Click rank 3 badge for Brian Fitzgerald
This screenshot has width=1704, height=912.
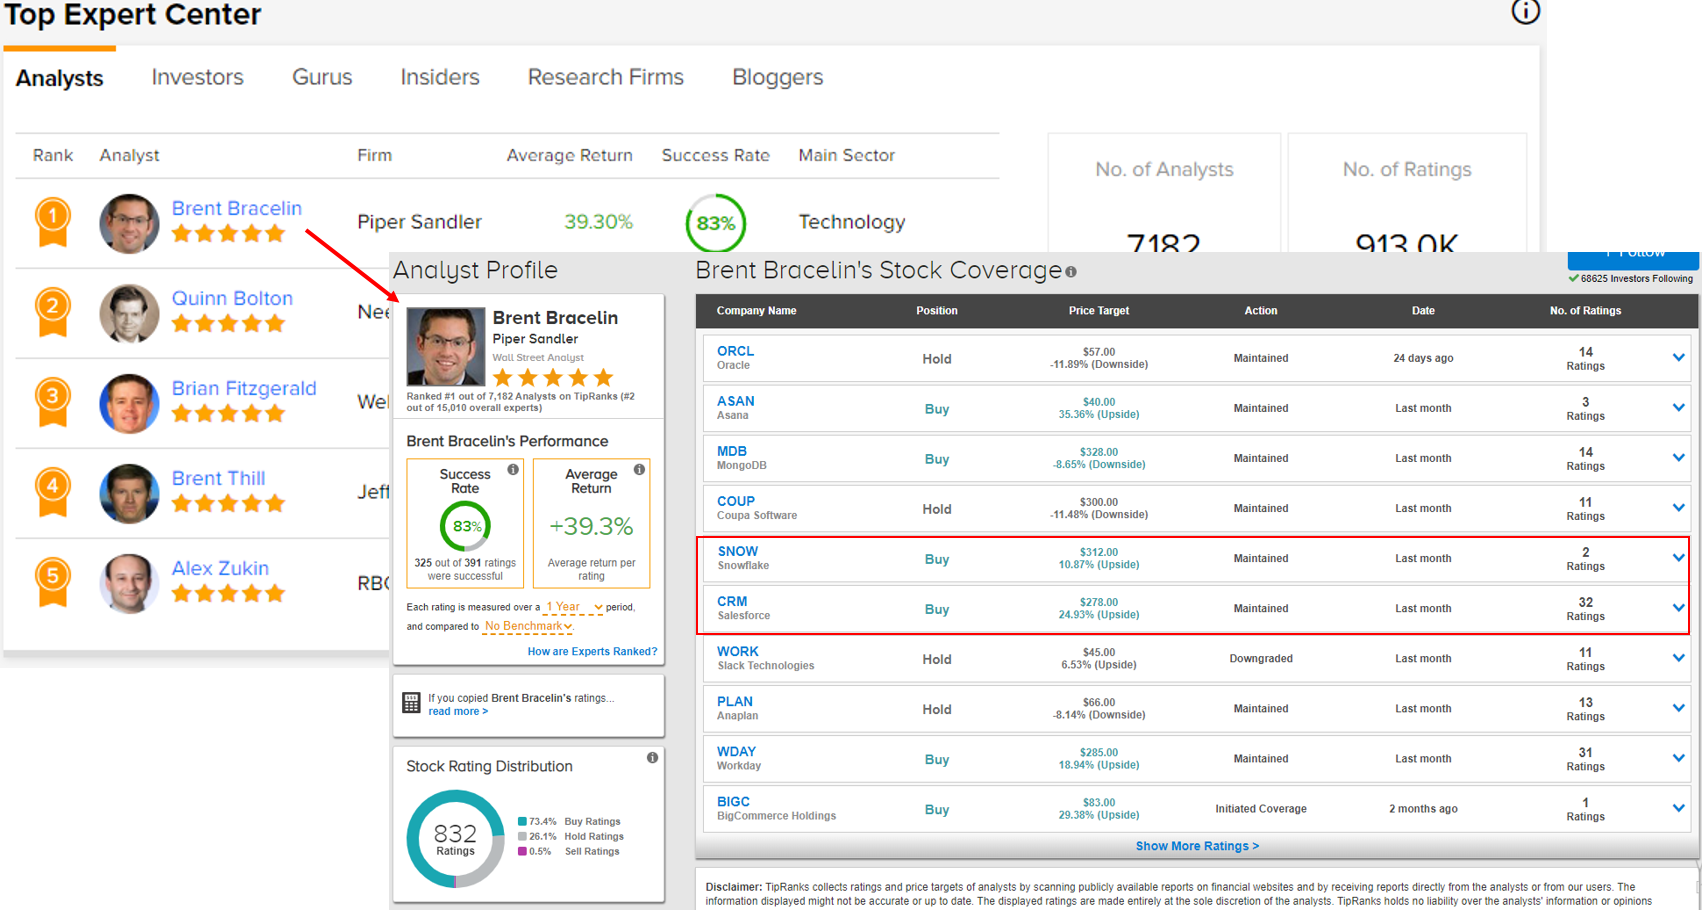coord(53,402)
